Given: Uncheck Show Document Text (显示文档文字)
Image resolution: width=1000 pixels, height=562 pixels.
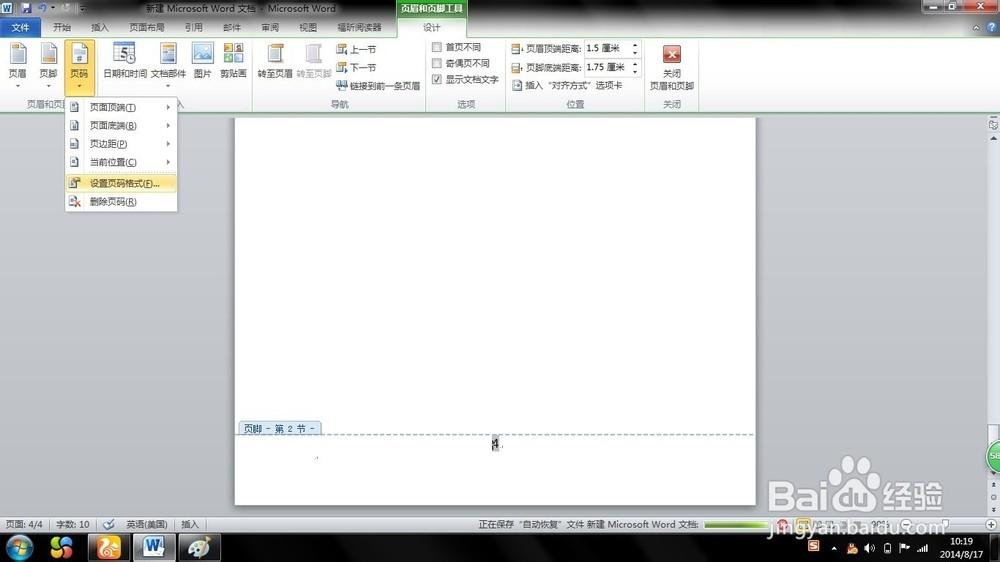Looking at the screenshot, I should coord(437,79).
